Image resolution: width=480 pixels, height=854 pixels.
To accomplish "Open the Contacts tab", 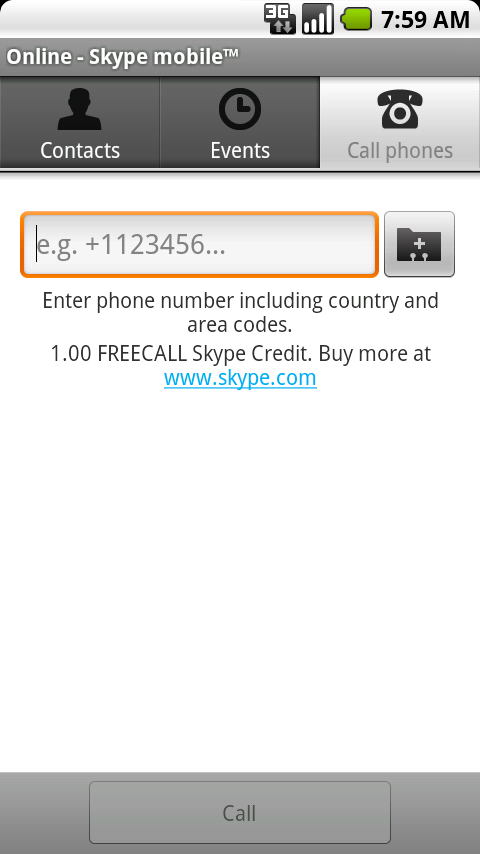I will (x=80, y=123).
